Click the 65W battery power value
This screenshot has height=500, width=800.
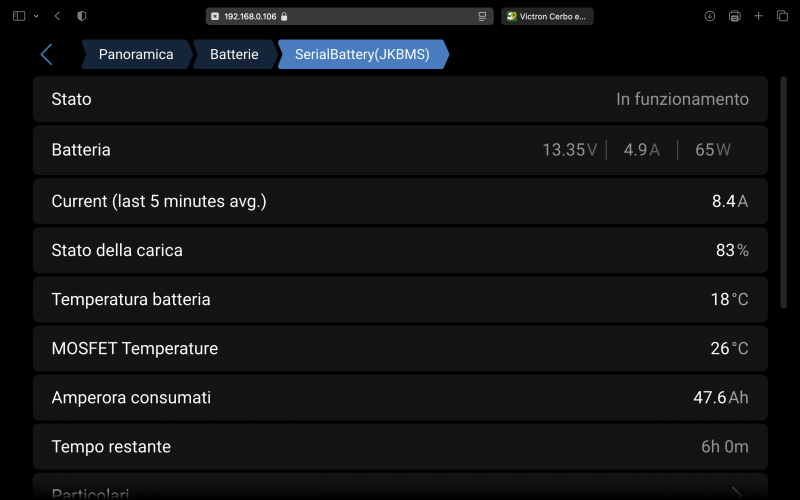click(x=713, y=150)
